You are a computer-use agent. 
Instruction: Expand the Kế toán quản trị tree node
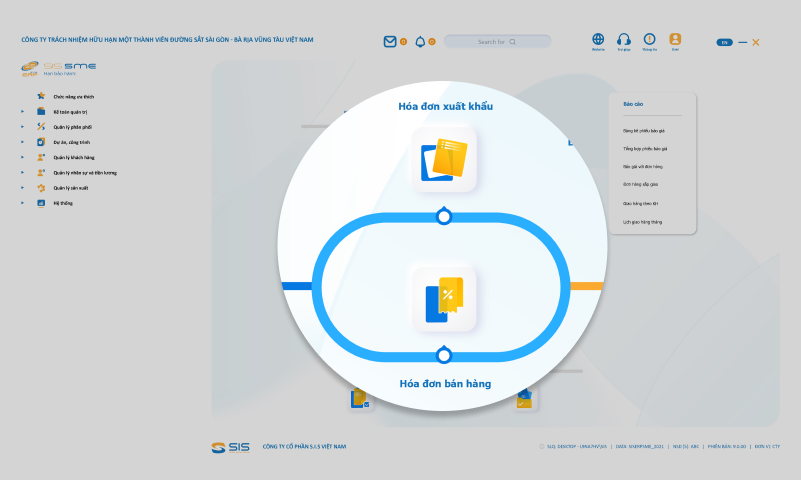coord(22,112)
